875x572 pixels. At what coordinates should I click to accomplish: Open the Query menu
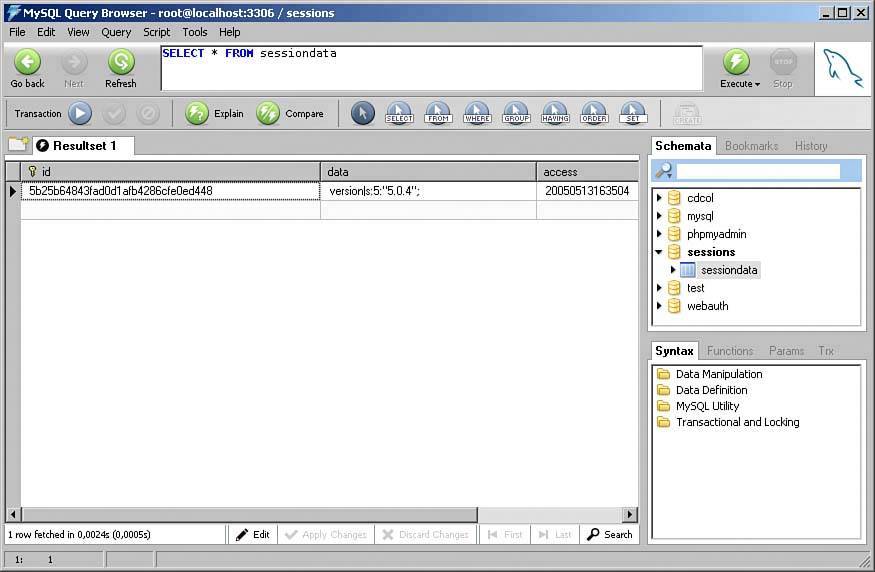coord(116,32)
